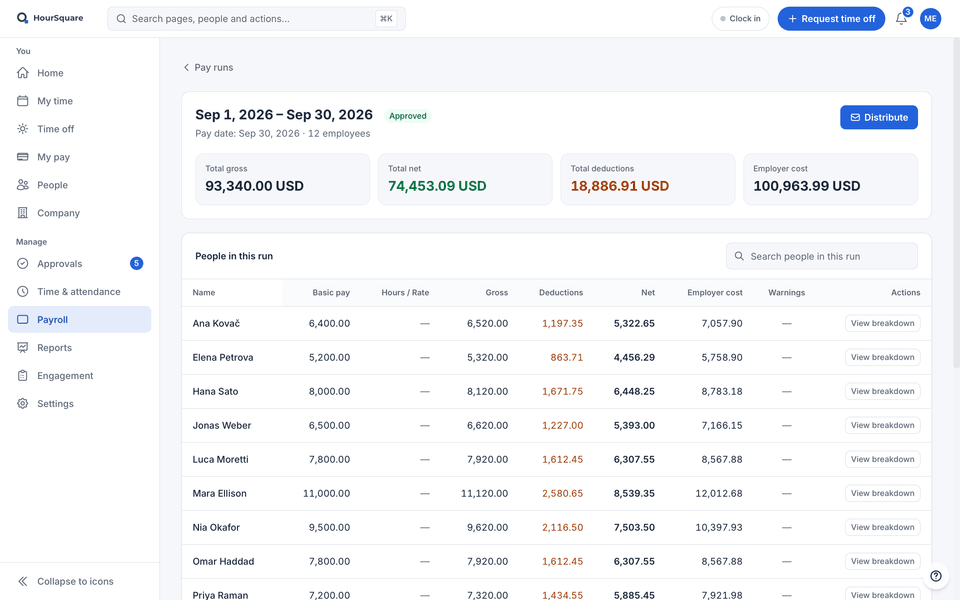Click the My pay card icon
This screenshot has height=600, width=960.
pos(23,157)
